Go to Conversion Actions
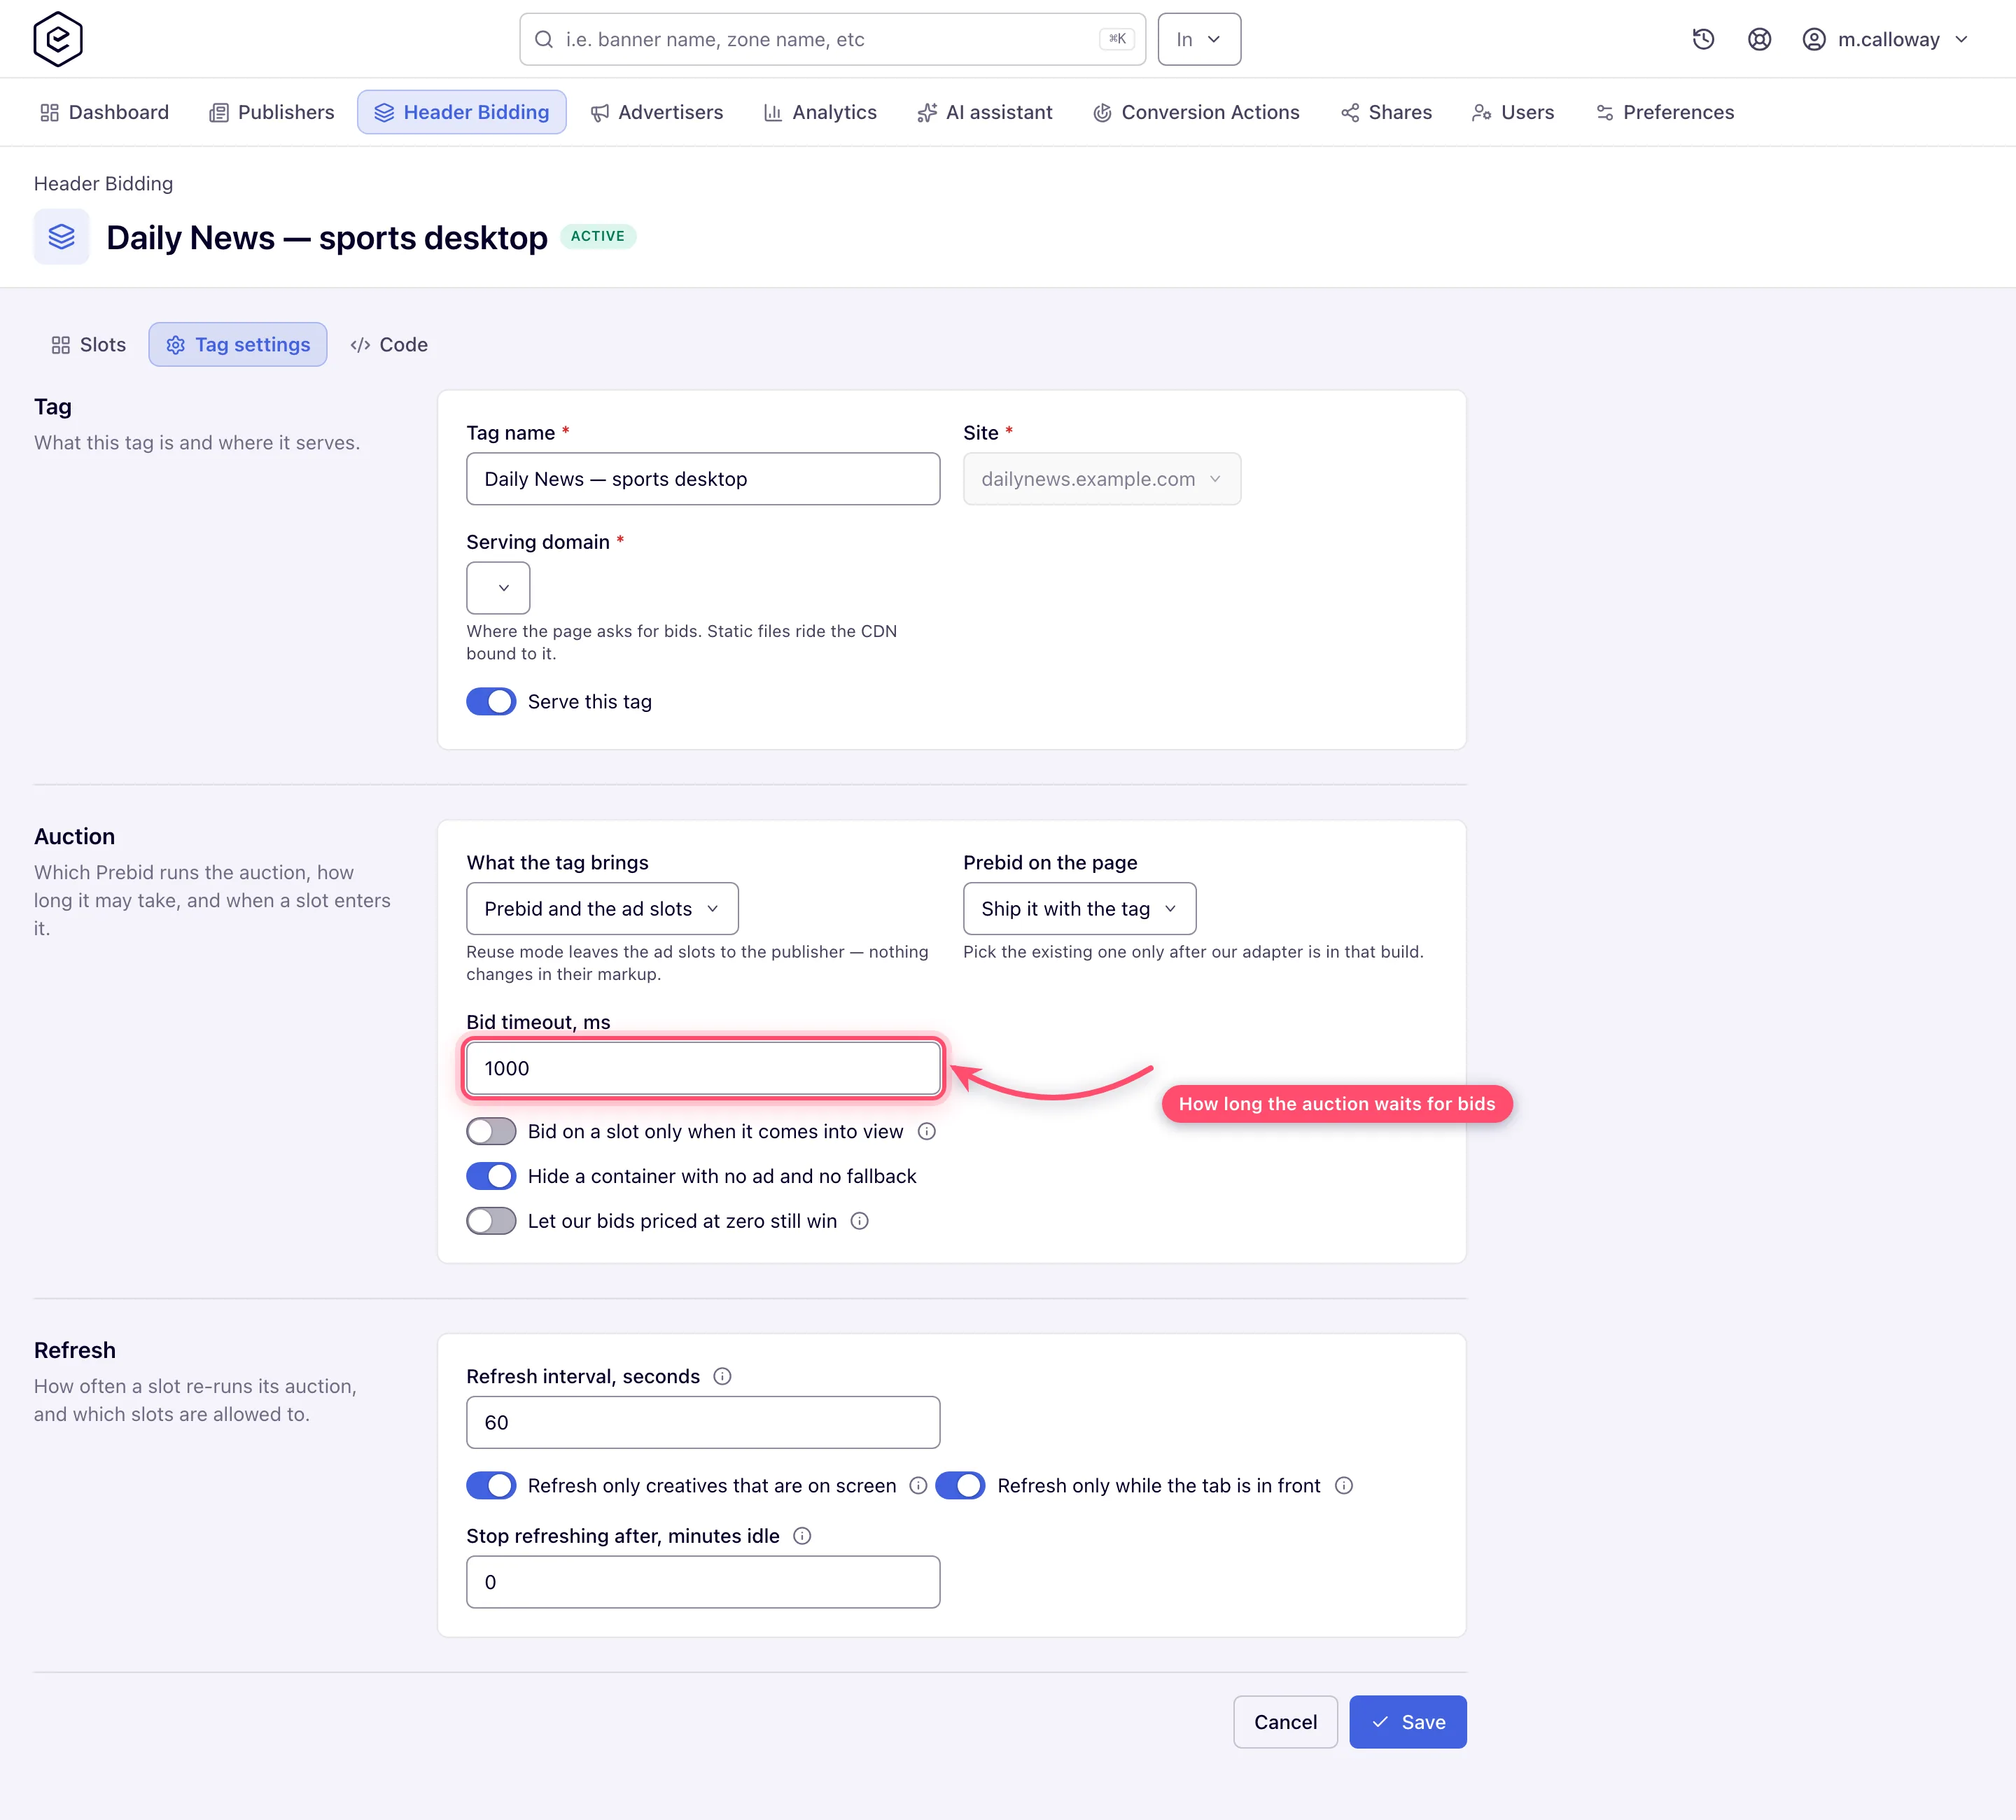This screenshot has width=2016, height=1820. [1196, 112]
